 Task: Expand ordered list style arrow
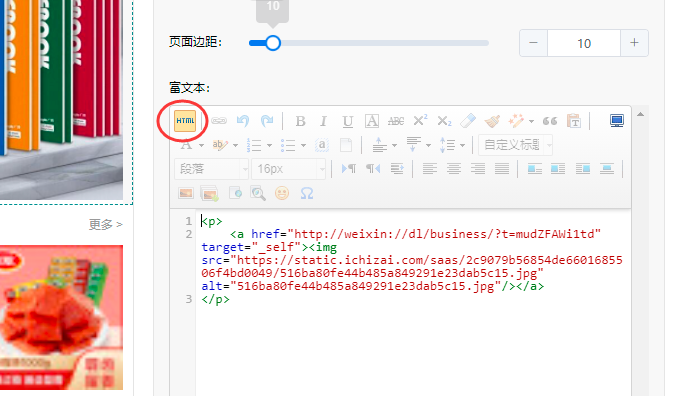269,145
